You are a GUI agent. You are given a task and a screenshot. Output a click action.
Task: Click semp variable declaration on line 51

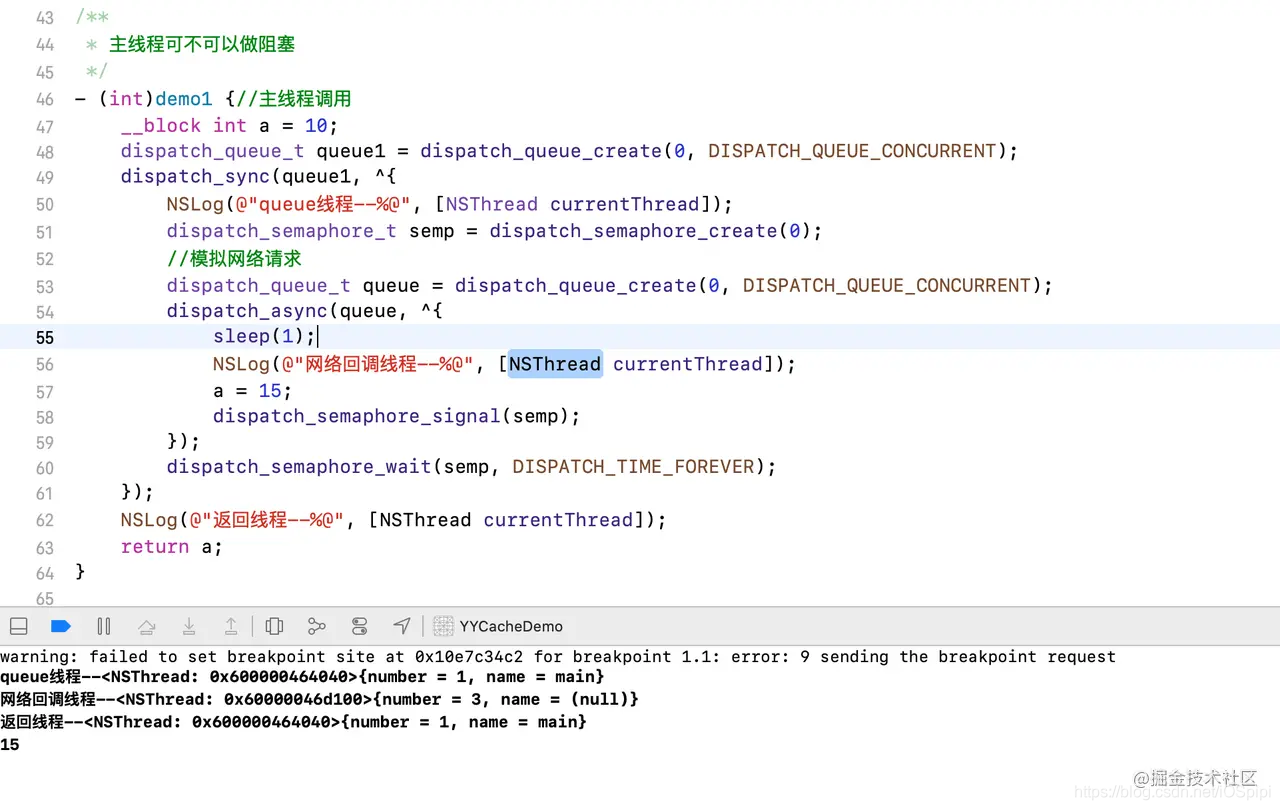coord(432,231)
